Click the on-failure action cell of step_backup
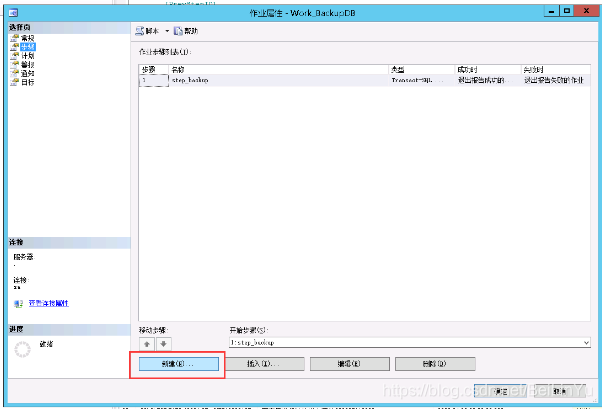Image resolution: width=602 pixels, height=409 pixels. click(556, 80)
